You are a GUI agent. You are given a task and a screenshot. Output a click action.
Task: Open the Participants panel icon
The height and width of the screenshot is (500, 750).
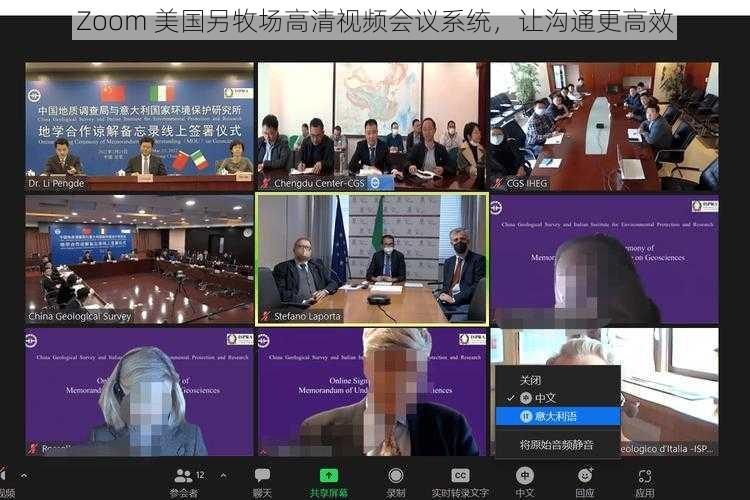pyautogui.click(x=183, y=476)
